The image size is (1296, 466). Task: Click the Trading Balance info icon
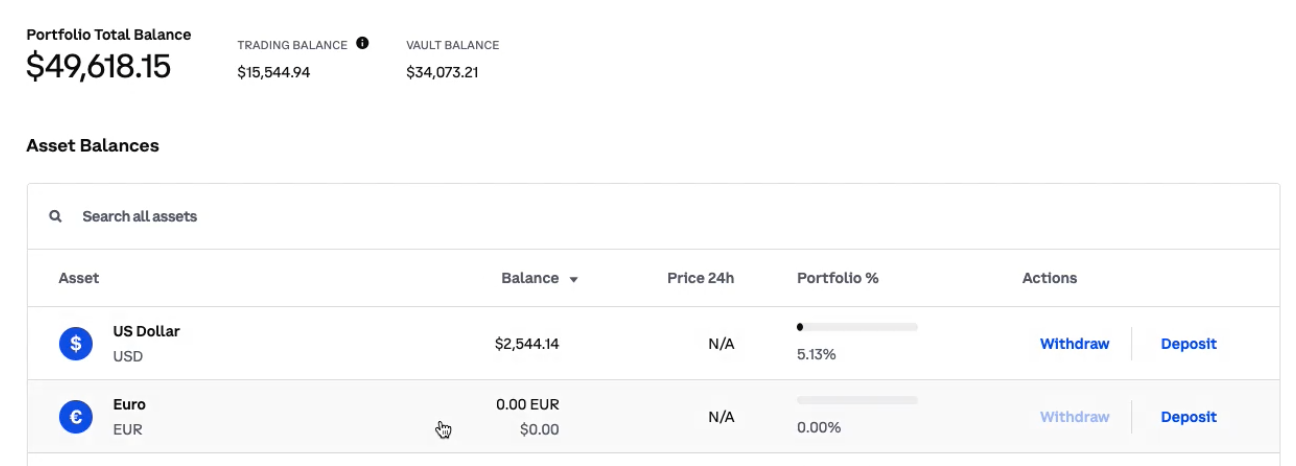(362, 43)
